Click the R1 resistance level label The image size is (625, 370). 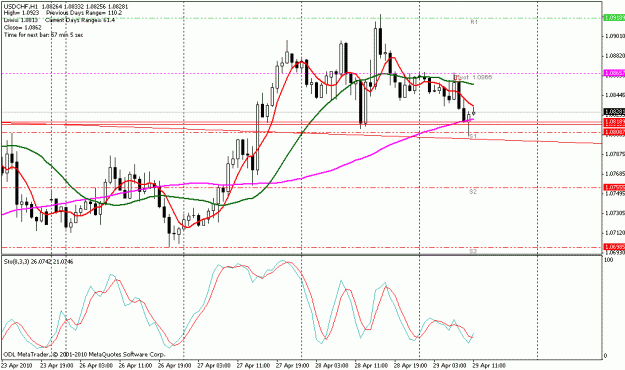[x=474, y=22]
